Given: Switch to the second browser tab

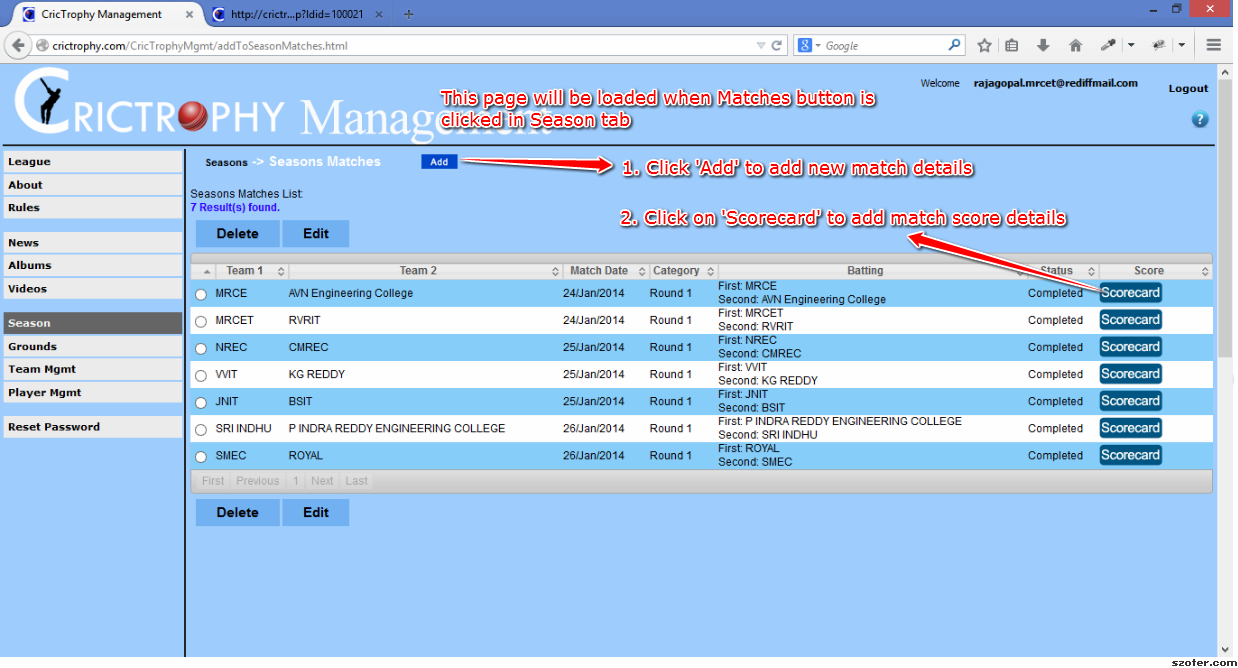Looking at the screenshot, I should (x=296, y=14).
